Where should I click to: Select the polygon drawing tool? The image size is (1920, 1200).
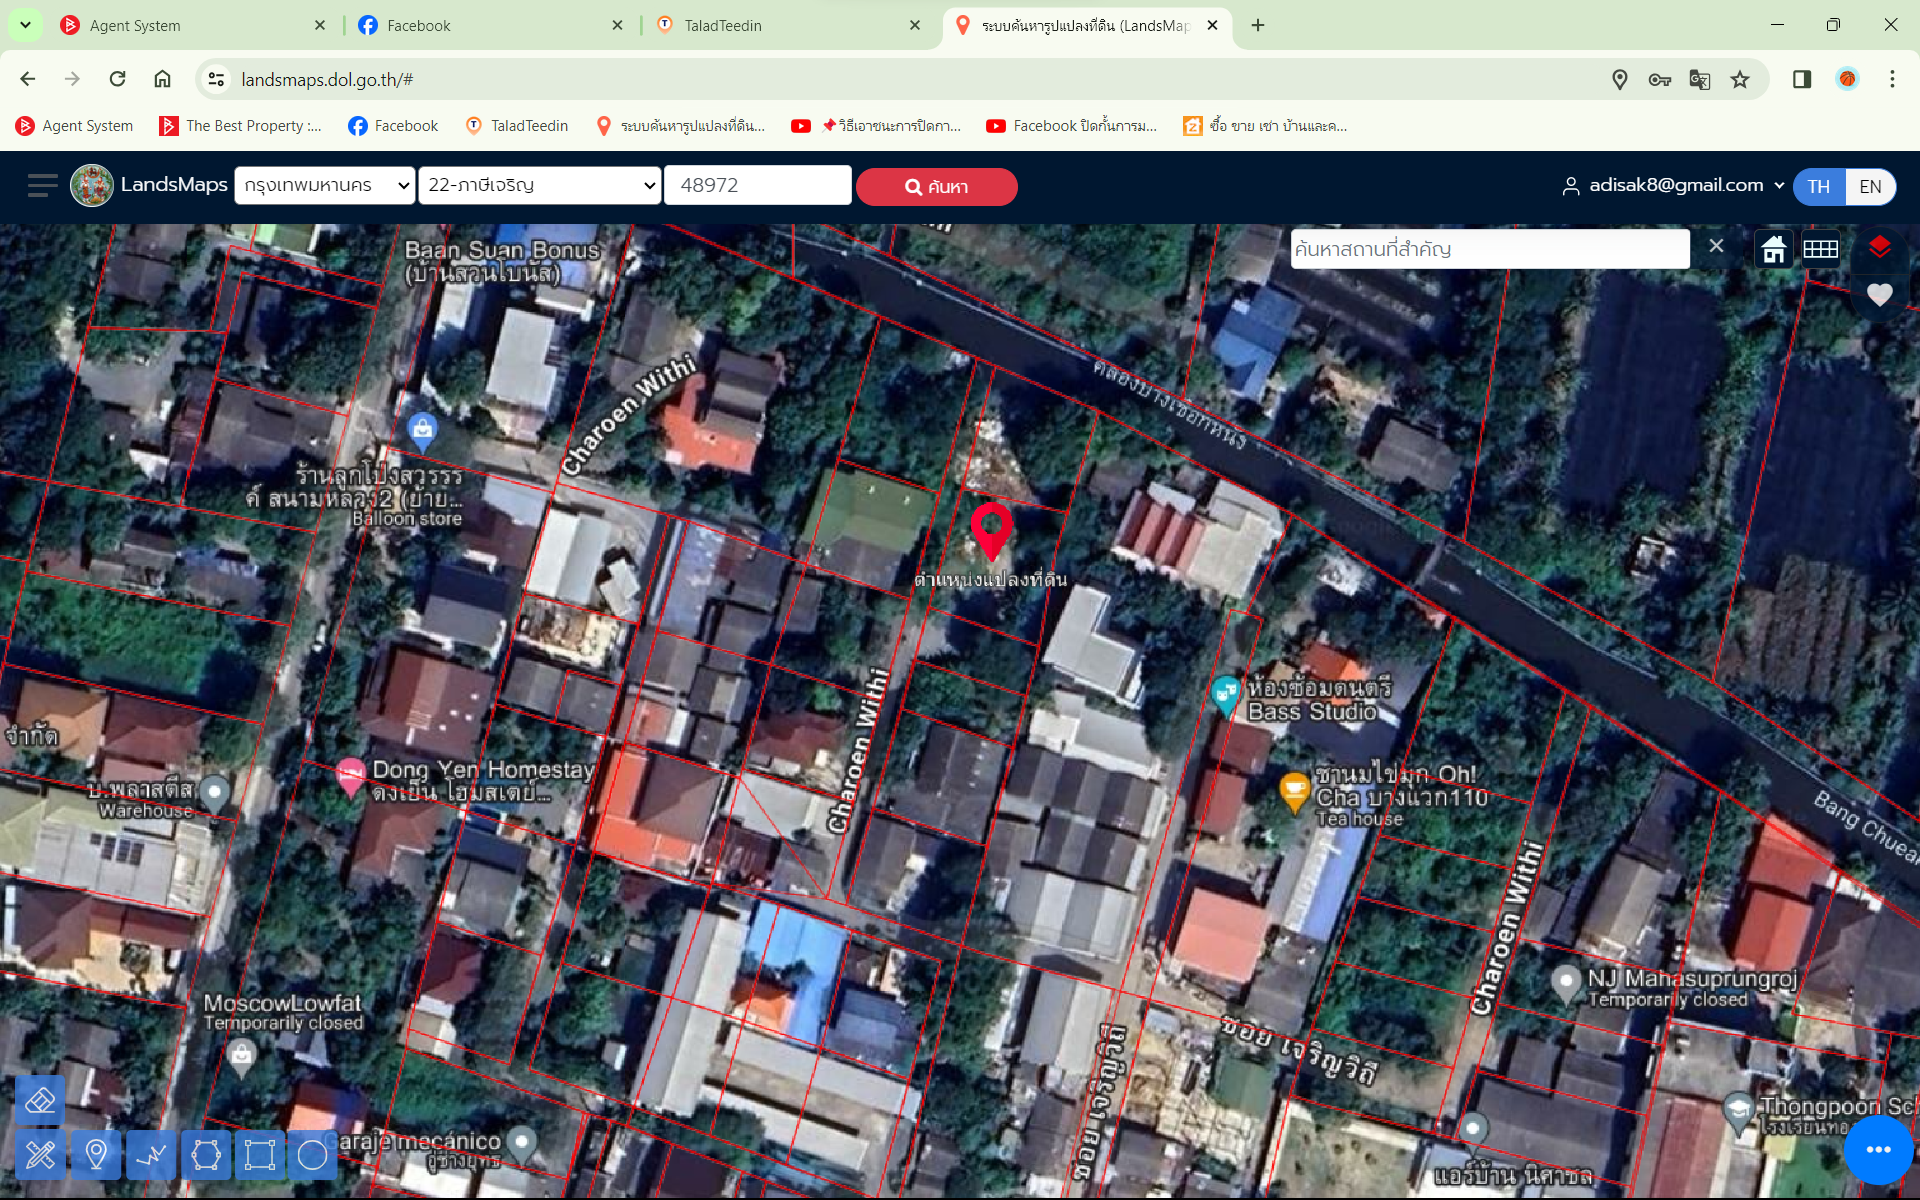(206, 1155)
